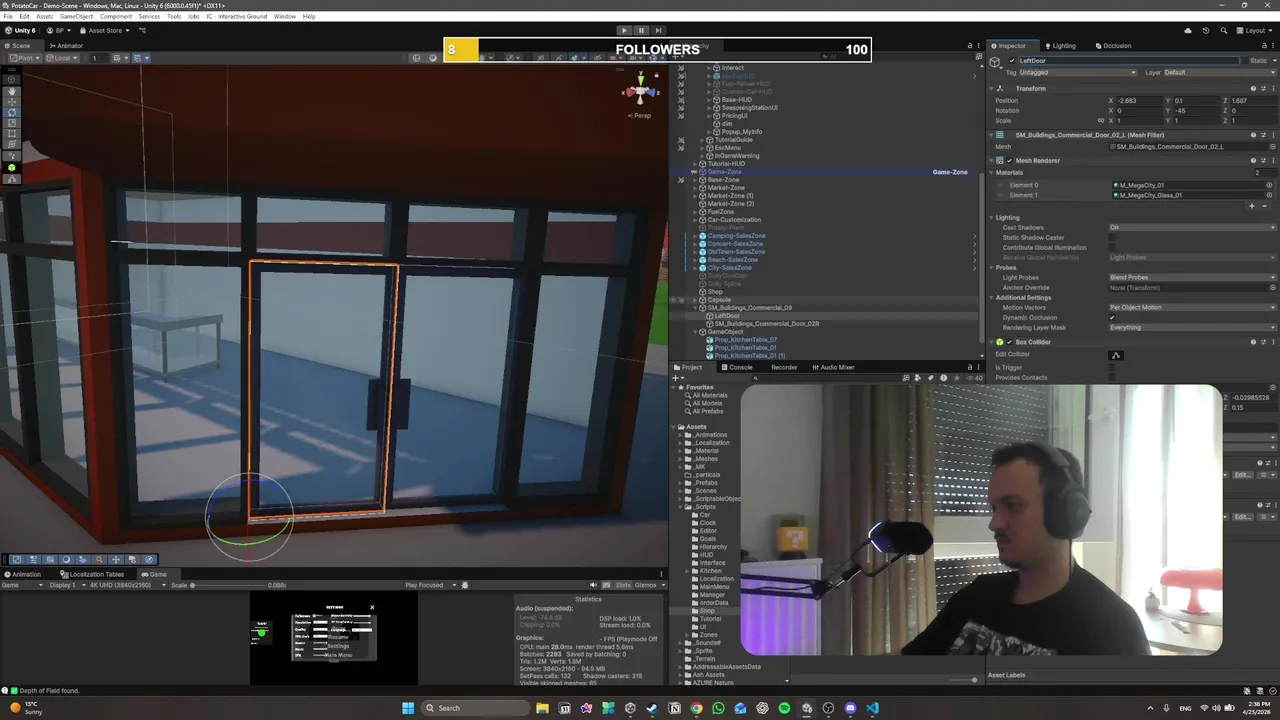Toggle Mesh Renderer enabled checkbox
The height and width of the screenshot is (720, 1280).
click(x=1009, y=160)
